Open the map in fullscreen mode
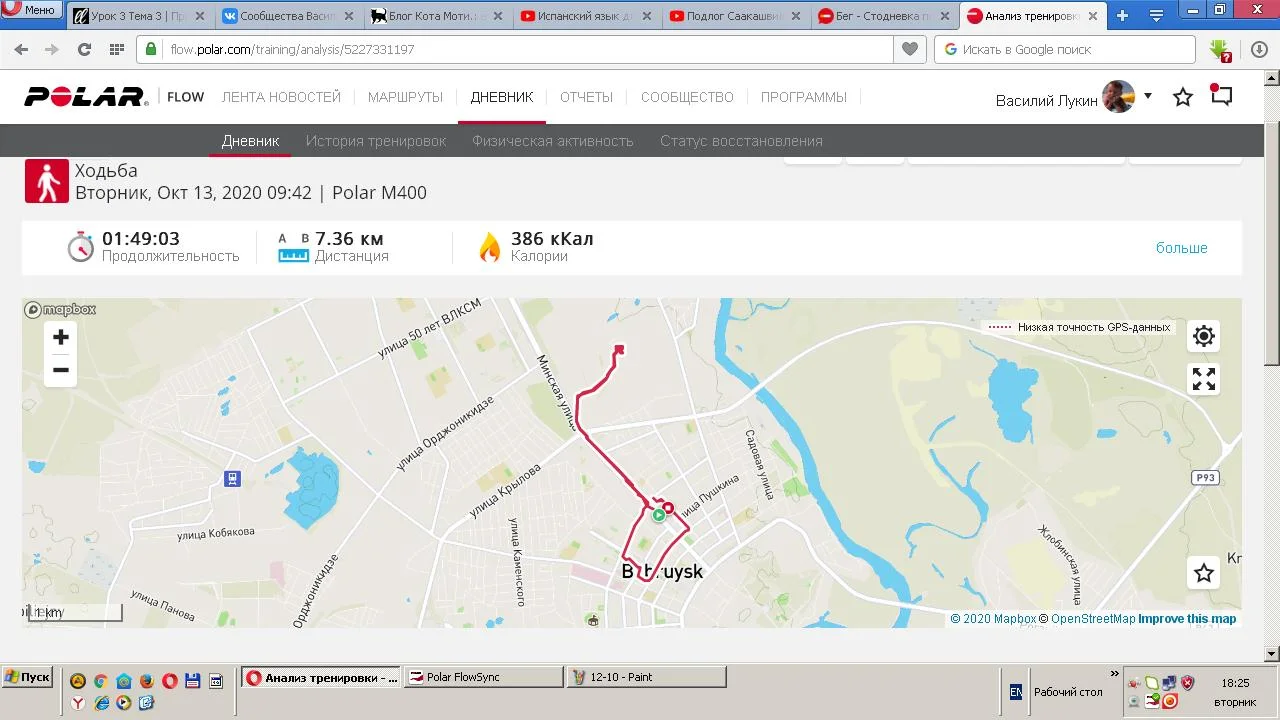Image resolution: width=1280 pixels, height=720 pixels. click(x=1204, y=379)
